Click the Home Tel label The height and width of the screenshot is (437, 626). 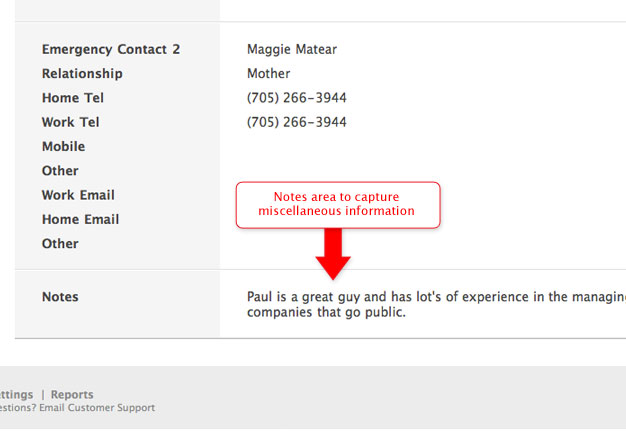click(72, 98)
